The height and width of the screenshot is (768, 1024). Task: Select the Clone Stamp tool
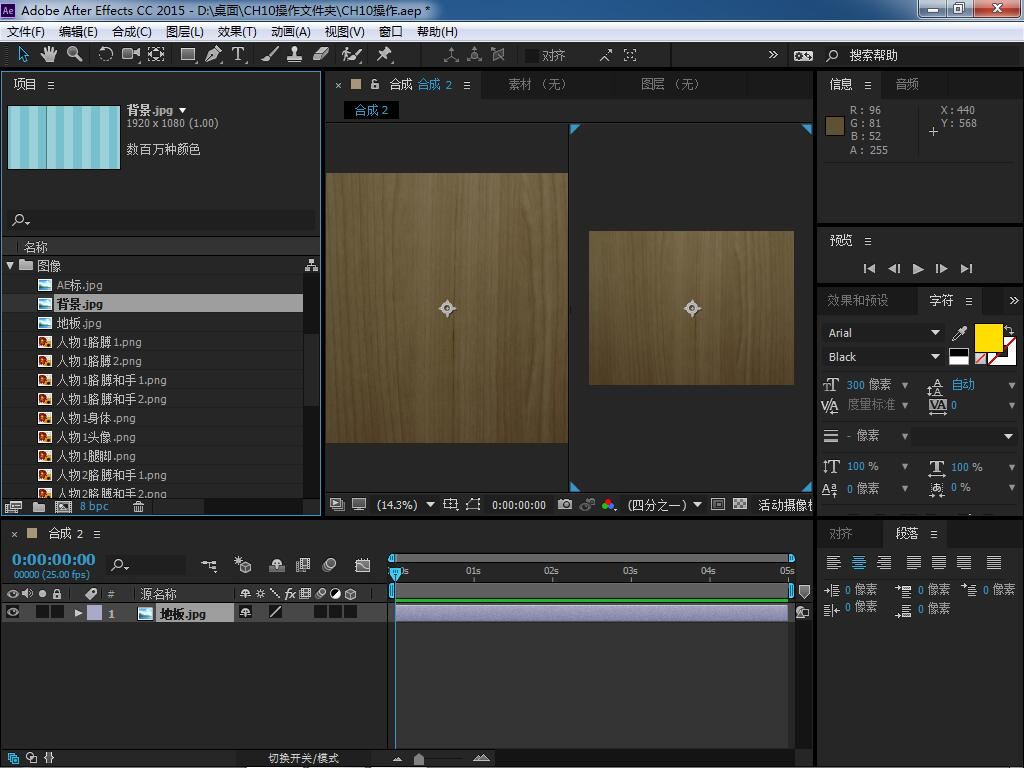pyautogui.click(x=295, y=55)
